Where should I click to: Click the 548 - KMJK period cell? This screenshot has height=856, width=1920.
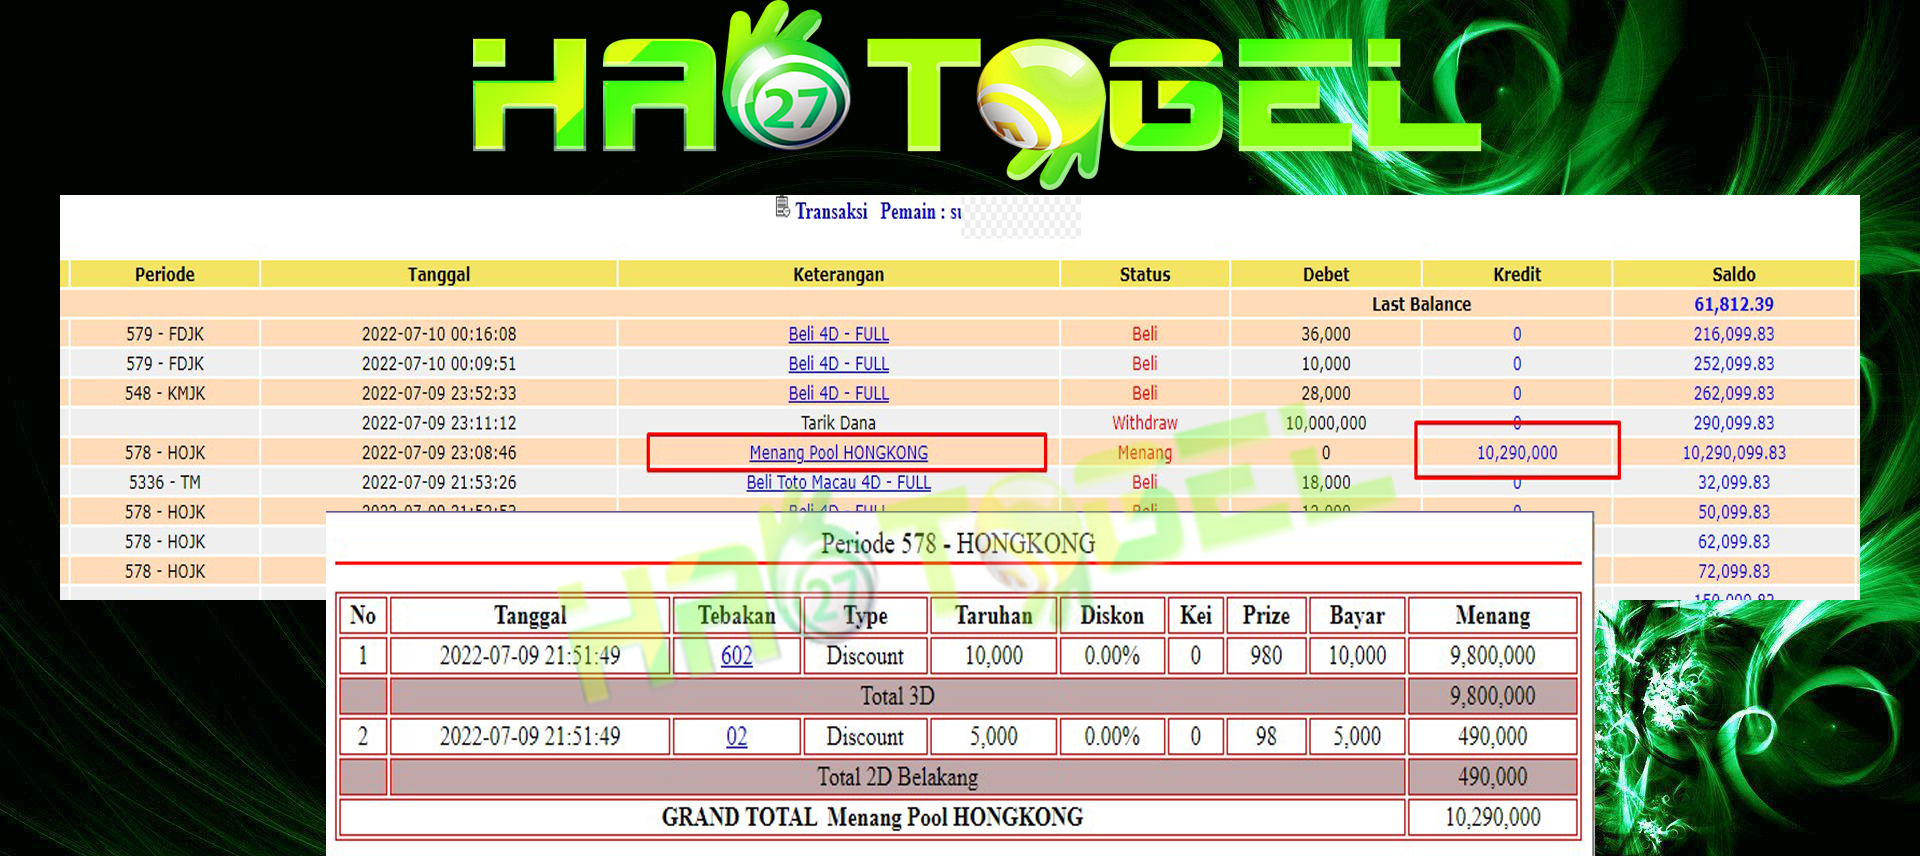point(165,393)
